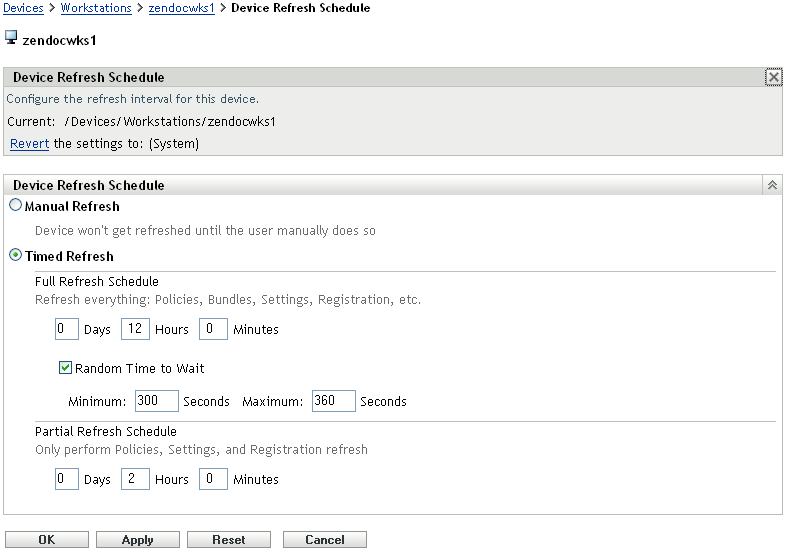Click the Full Refresh Days field

67,329
